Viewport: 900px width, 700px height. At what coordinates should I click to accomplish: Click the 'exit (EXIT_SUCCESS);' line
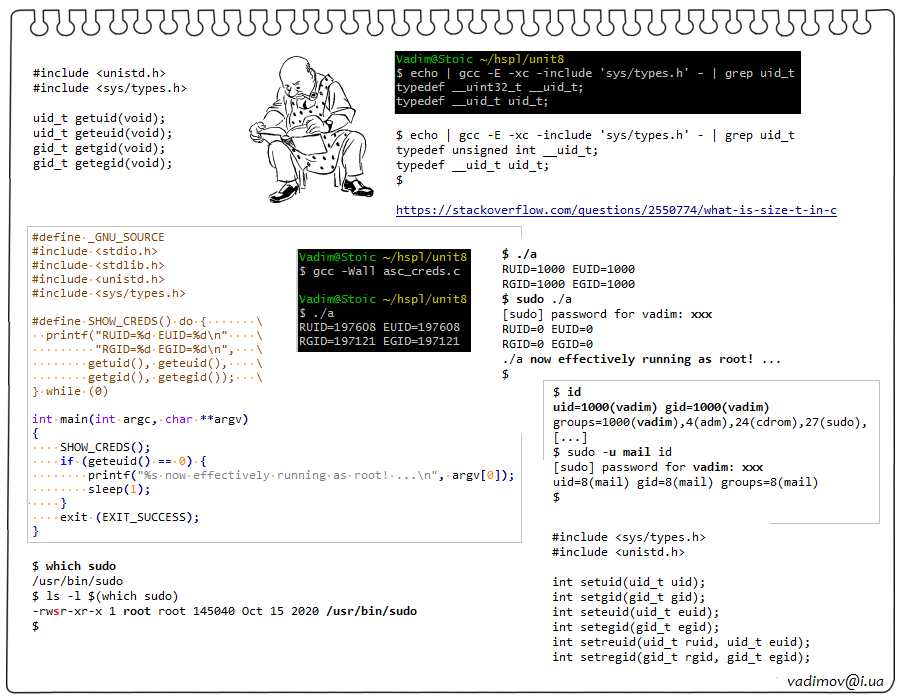tap(129, 517)
